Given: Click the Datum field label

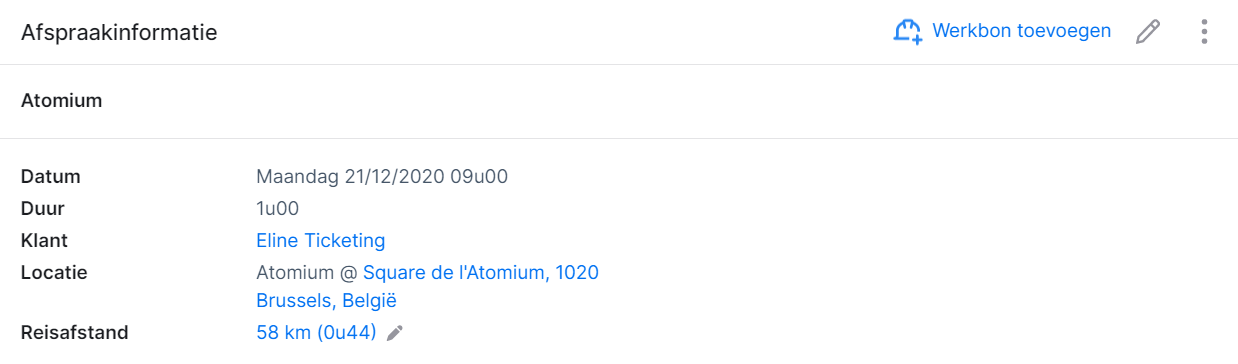Looking at the screenshot, I should [50, 177].
